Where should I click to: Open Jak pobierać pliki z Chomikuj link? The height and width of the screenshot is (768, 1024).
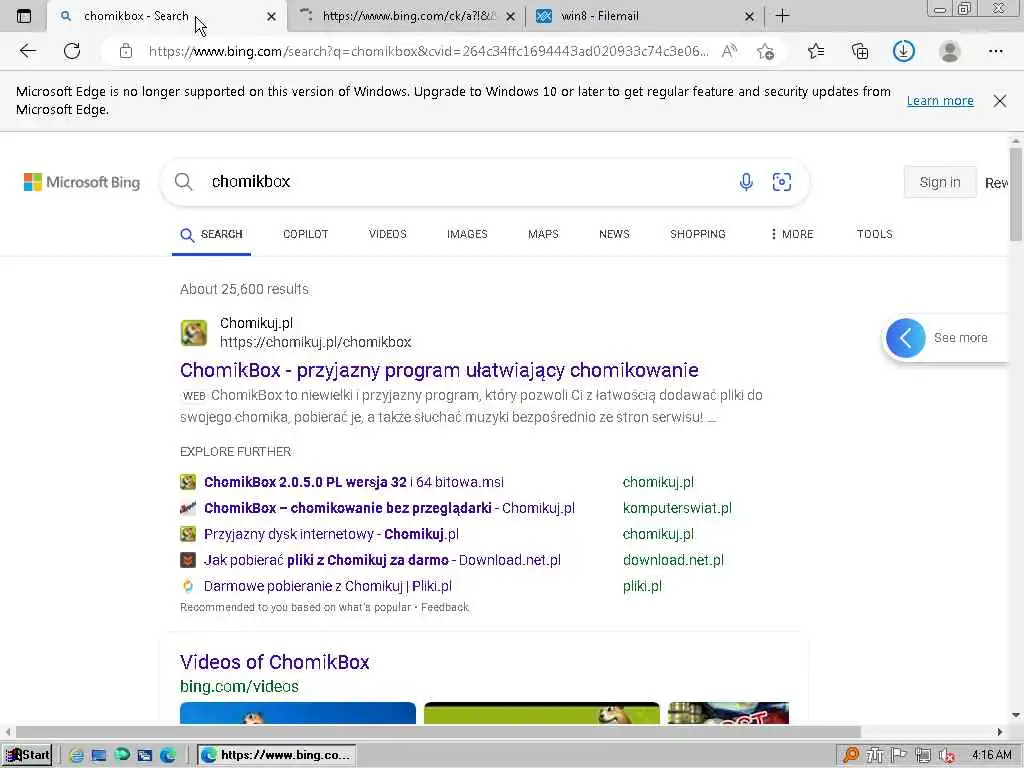tap(382, 560)
